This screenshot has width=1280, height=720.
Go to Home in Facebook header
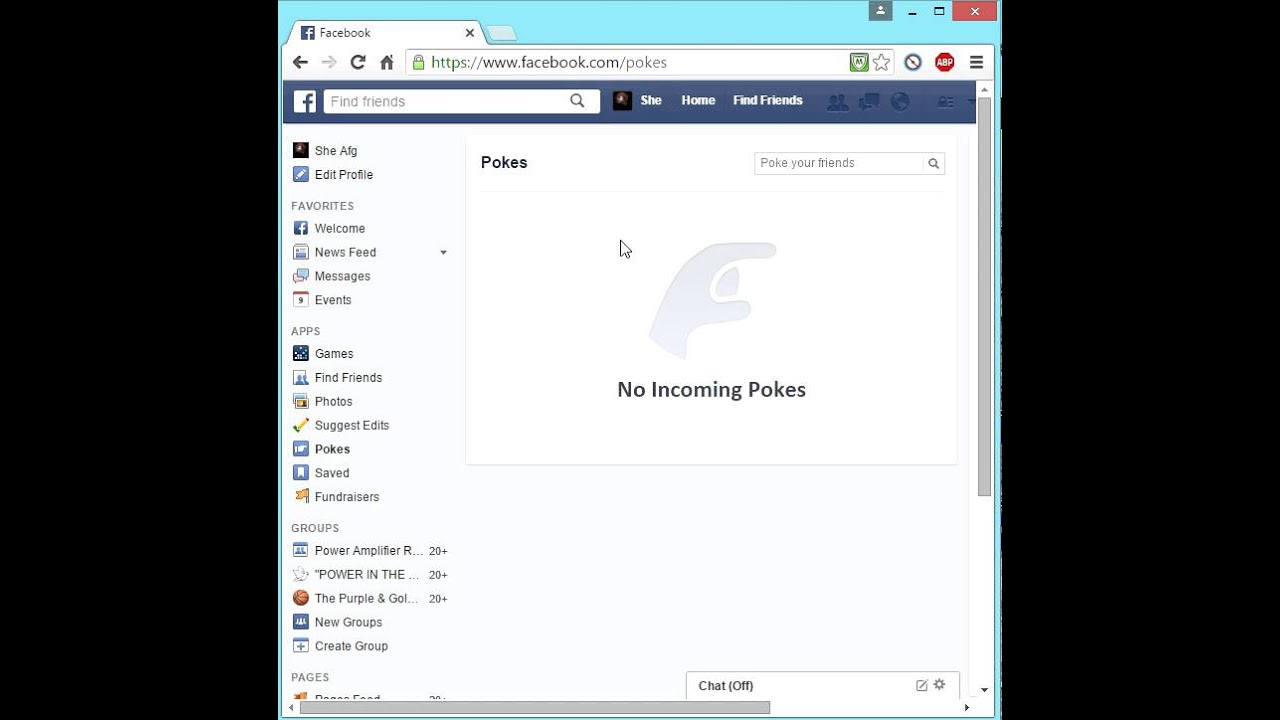click(698, 100)
